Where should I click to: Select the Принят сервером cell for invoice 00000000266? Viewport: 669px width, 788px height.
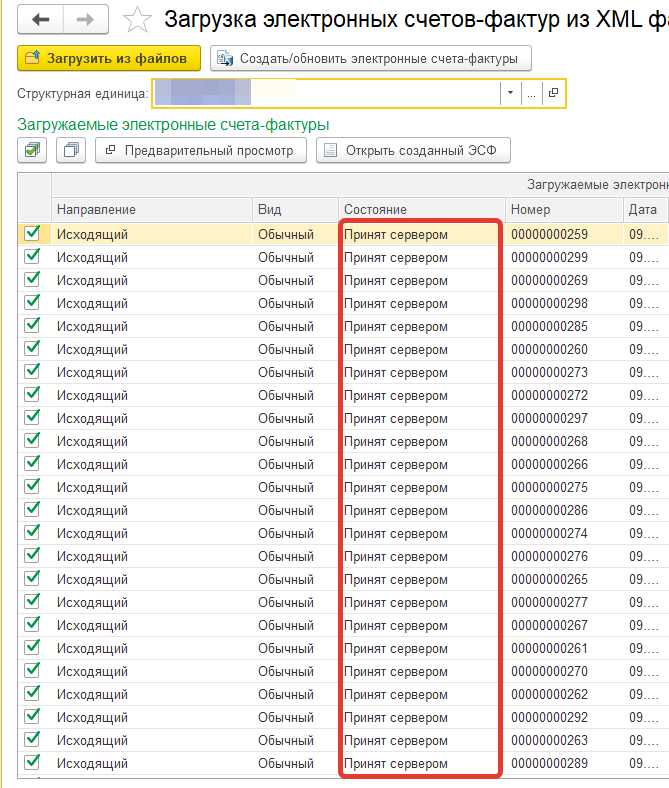coord(420,464)
